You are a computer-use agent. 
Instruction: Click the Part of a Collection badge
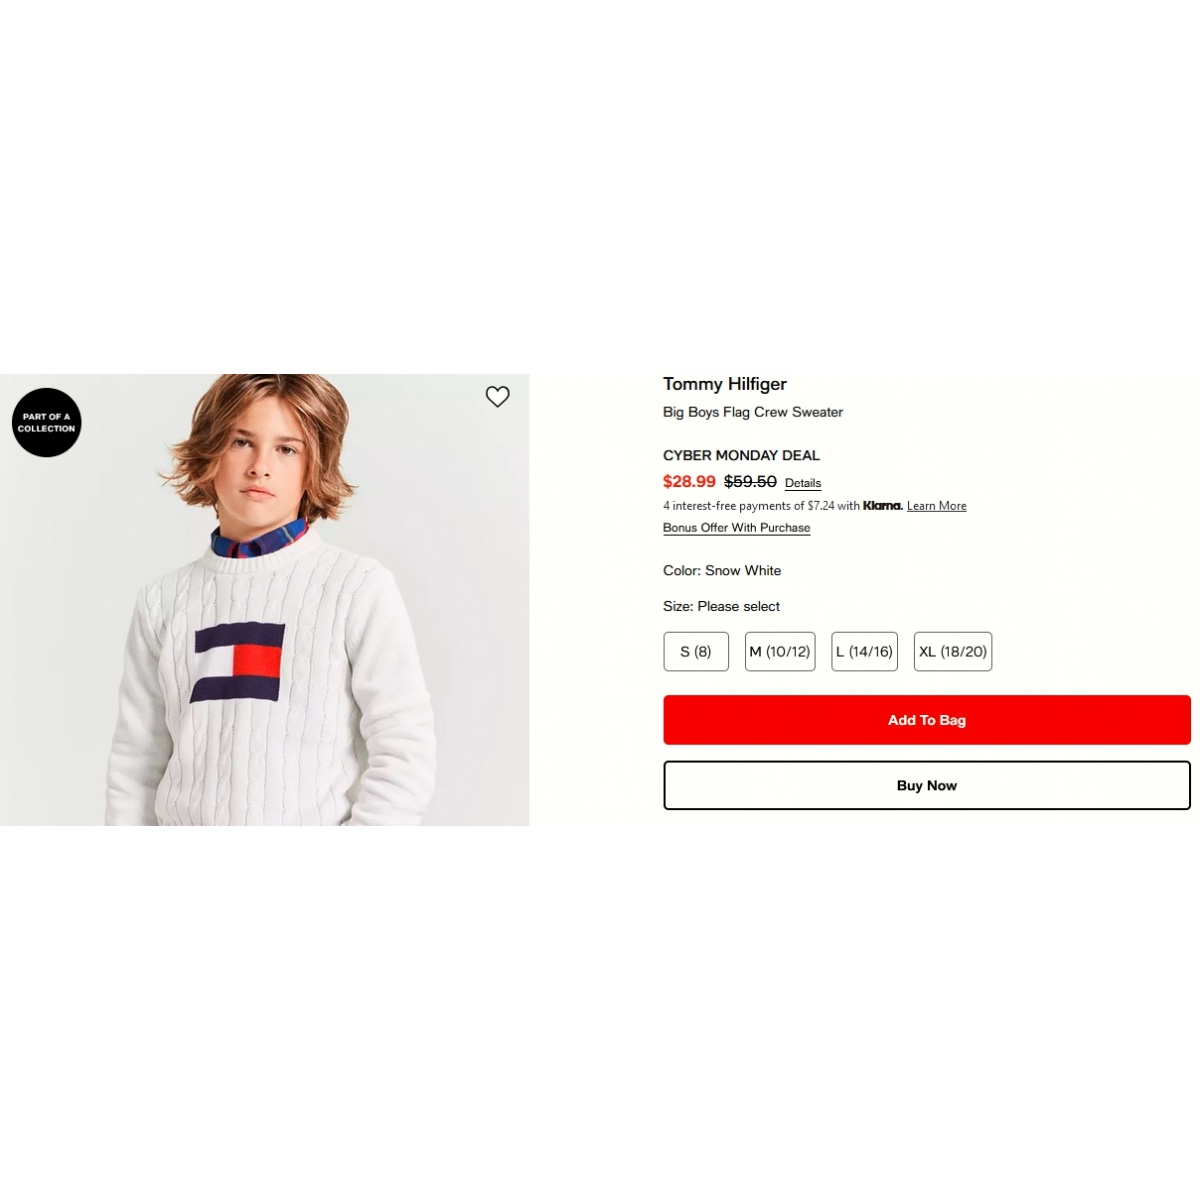click(x=46, y=422)
